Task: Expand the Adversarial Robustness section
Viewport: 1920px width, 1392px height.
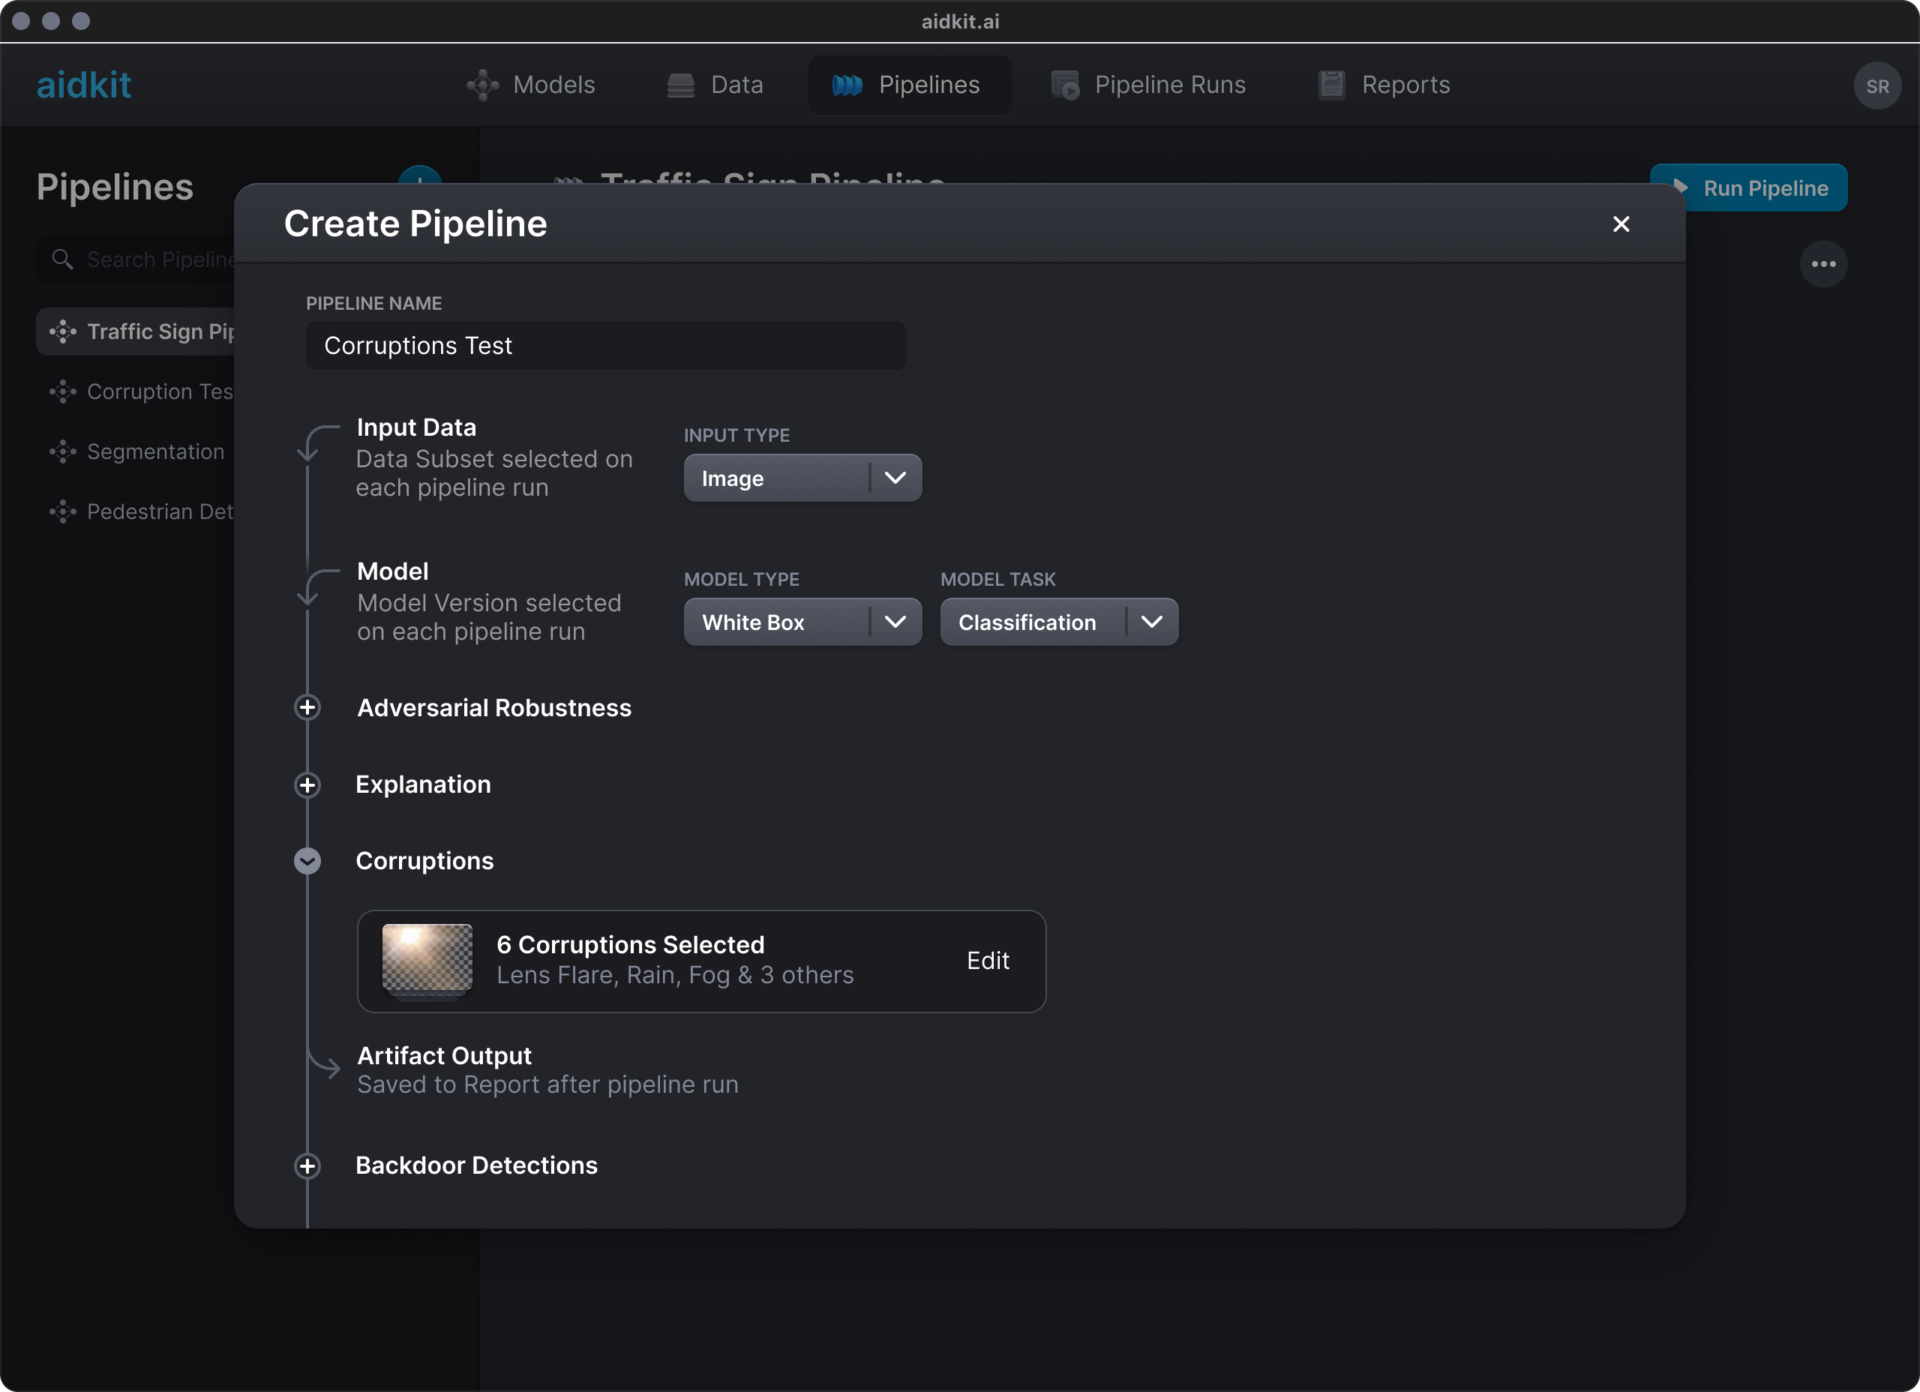Action: 307,708
